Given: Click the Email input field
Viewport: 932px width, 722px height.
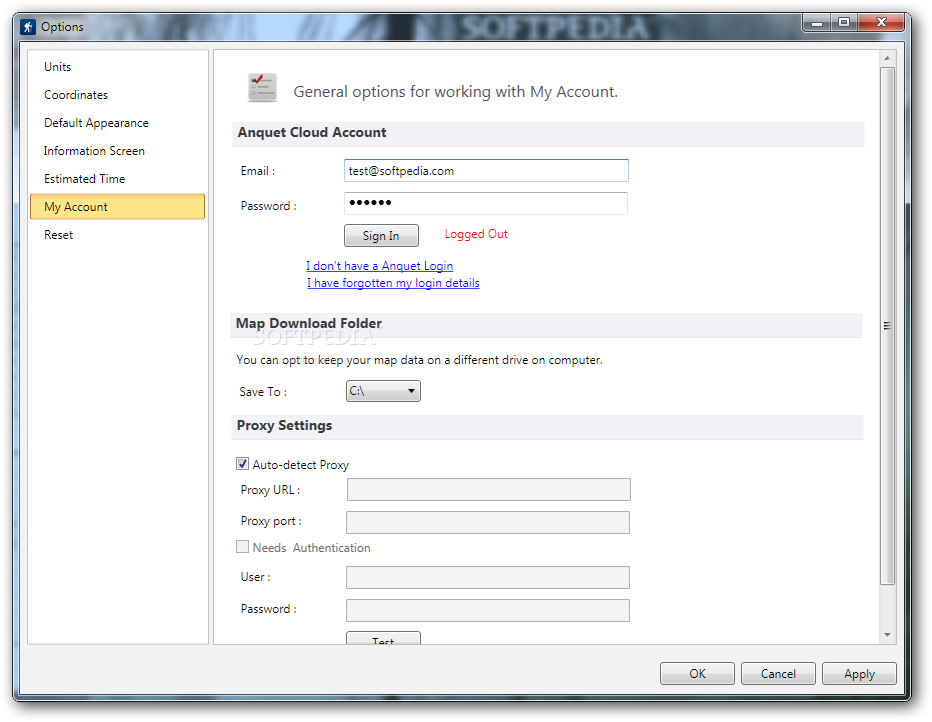Looking at the screenshot, I should (486, 171).
